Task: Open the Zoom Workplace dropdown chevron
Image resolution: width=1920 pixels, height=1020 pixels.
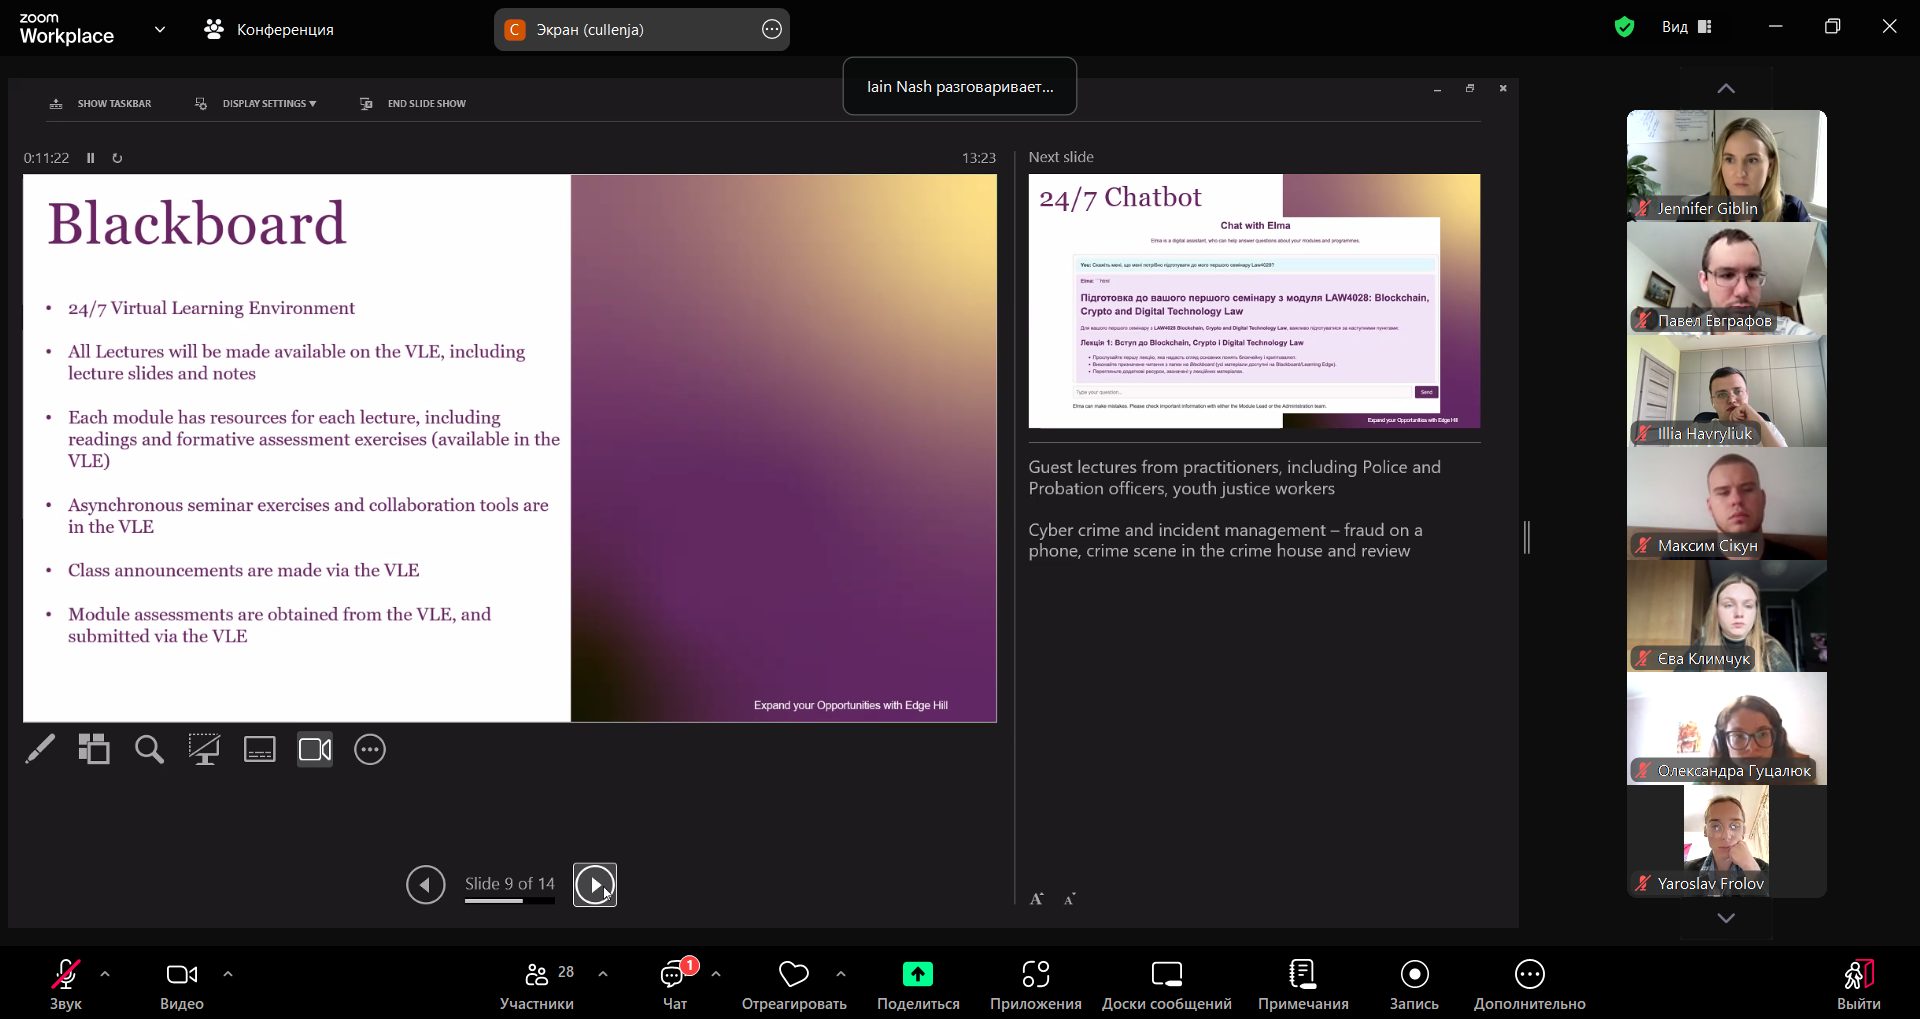Action: coord(160,29)
